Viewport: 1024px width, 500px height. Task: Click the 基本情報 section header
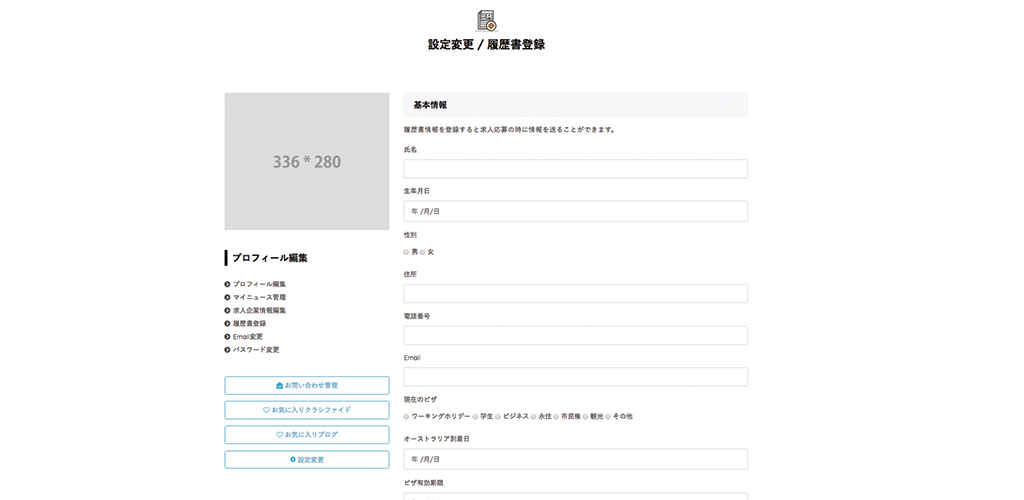tap(575, 104)
